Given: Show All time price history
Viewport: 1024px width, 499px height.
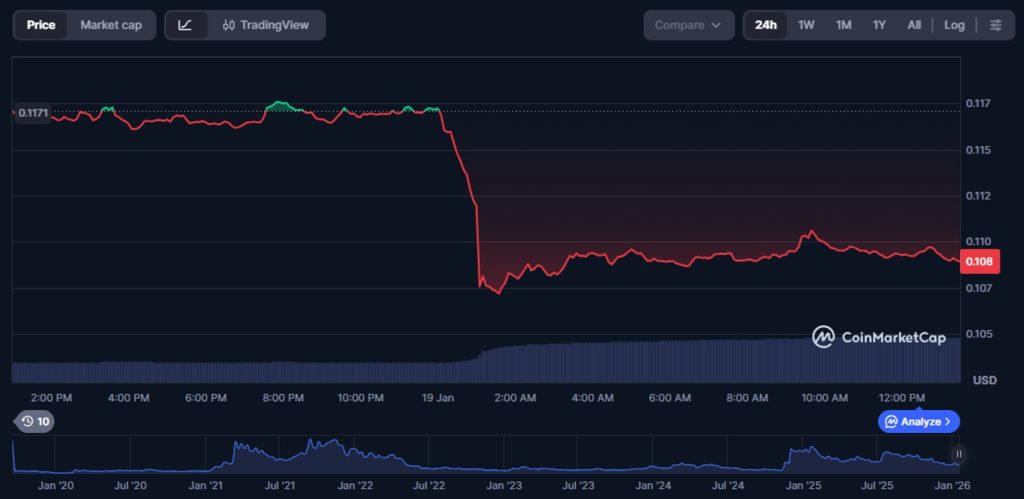Looking at the screenshot, I should (914, 25).
